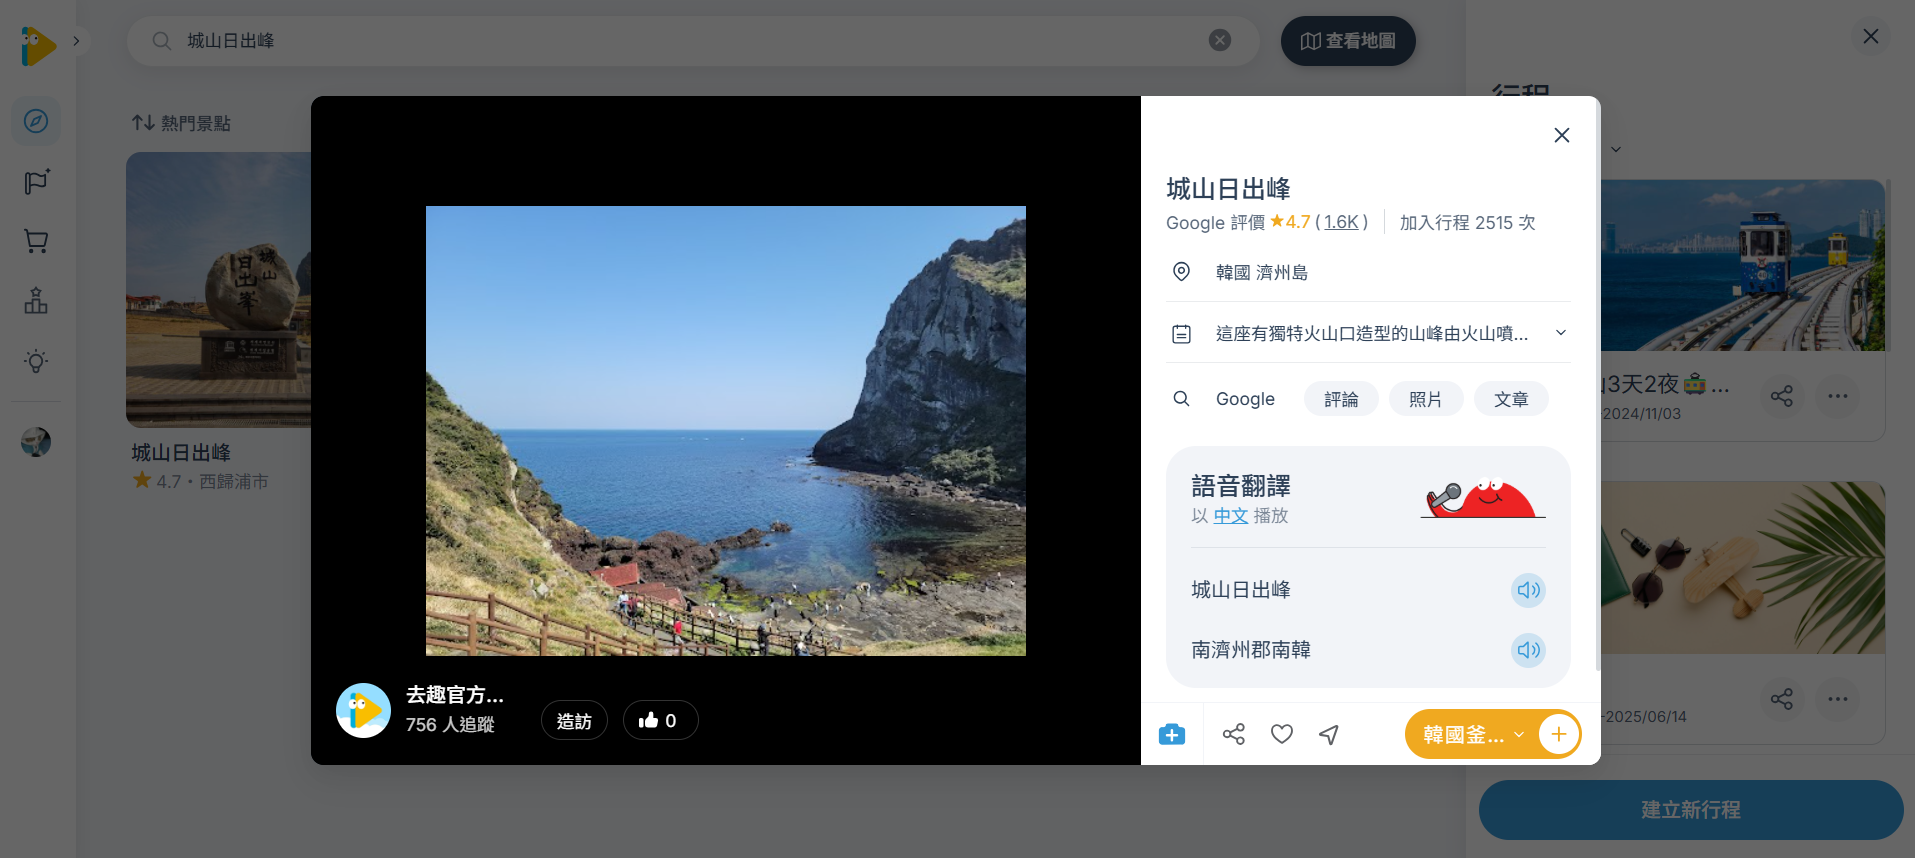Close the itinerary side panel
The width and height of the screenshot is (1915, 858).
pyautogui.click(x=1871, y=37)
